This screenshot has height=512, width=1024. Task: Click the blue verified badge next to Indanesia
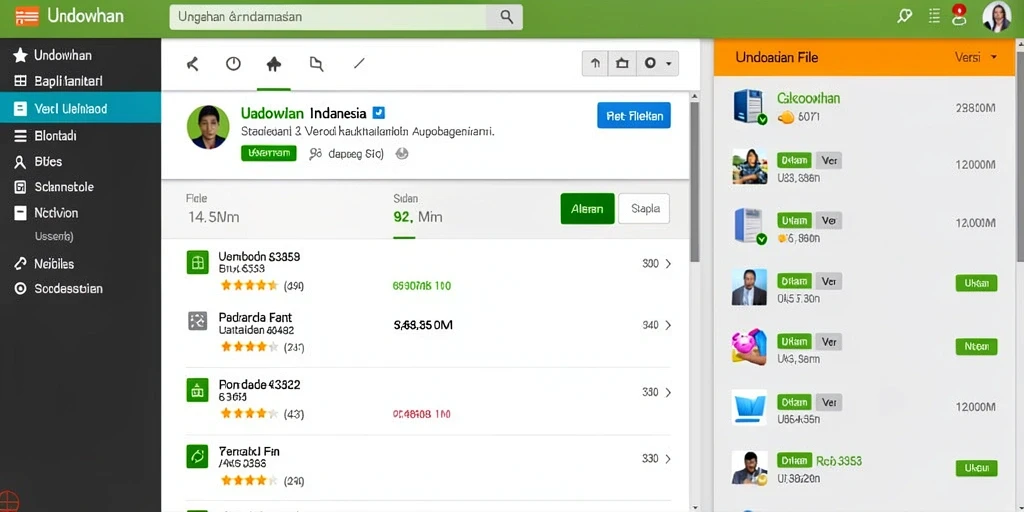pos(378,112)
